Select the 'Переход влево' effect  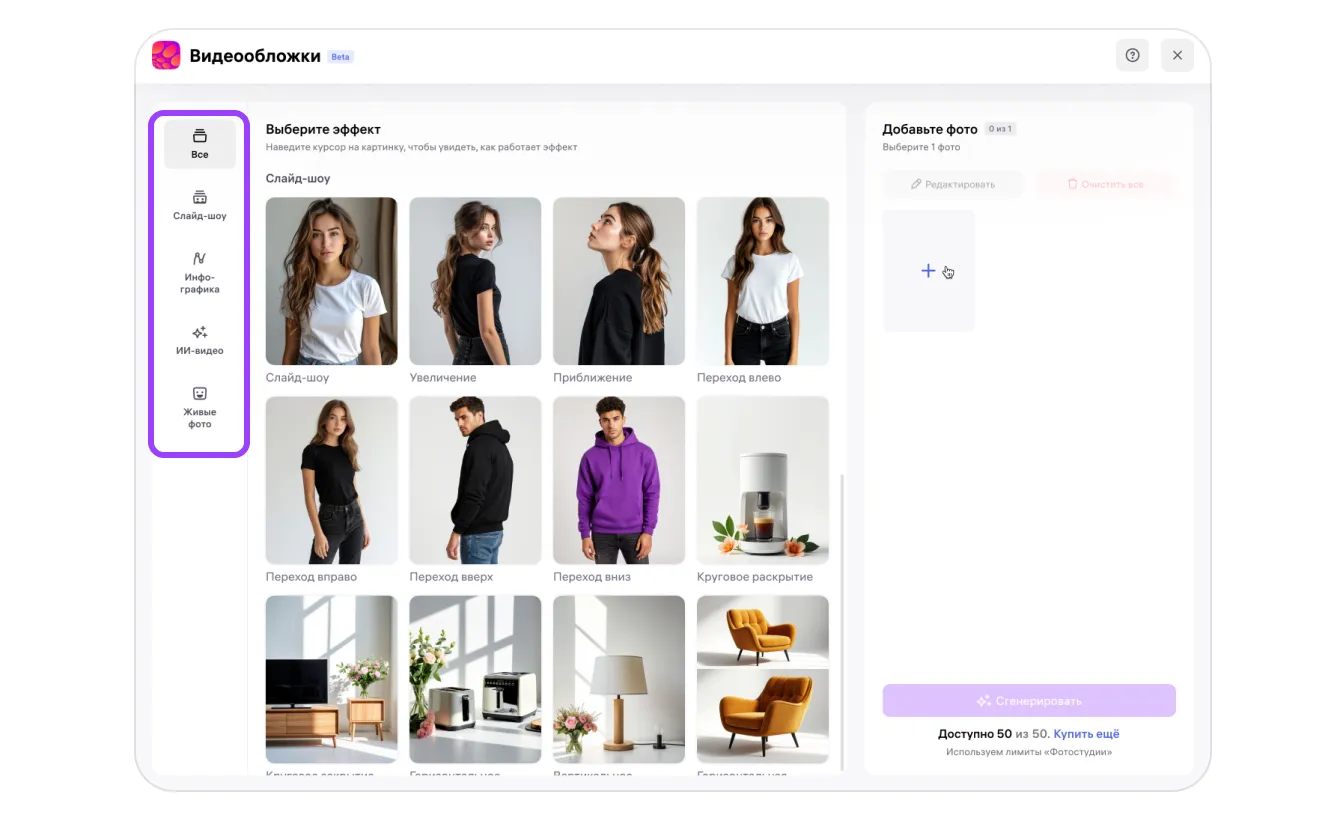coord(762,281)
